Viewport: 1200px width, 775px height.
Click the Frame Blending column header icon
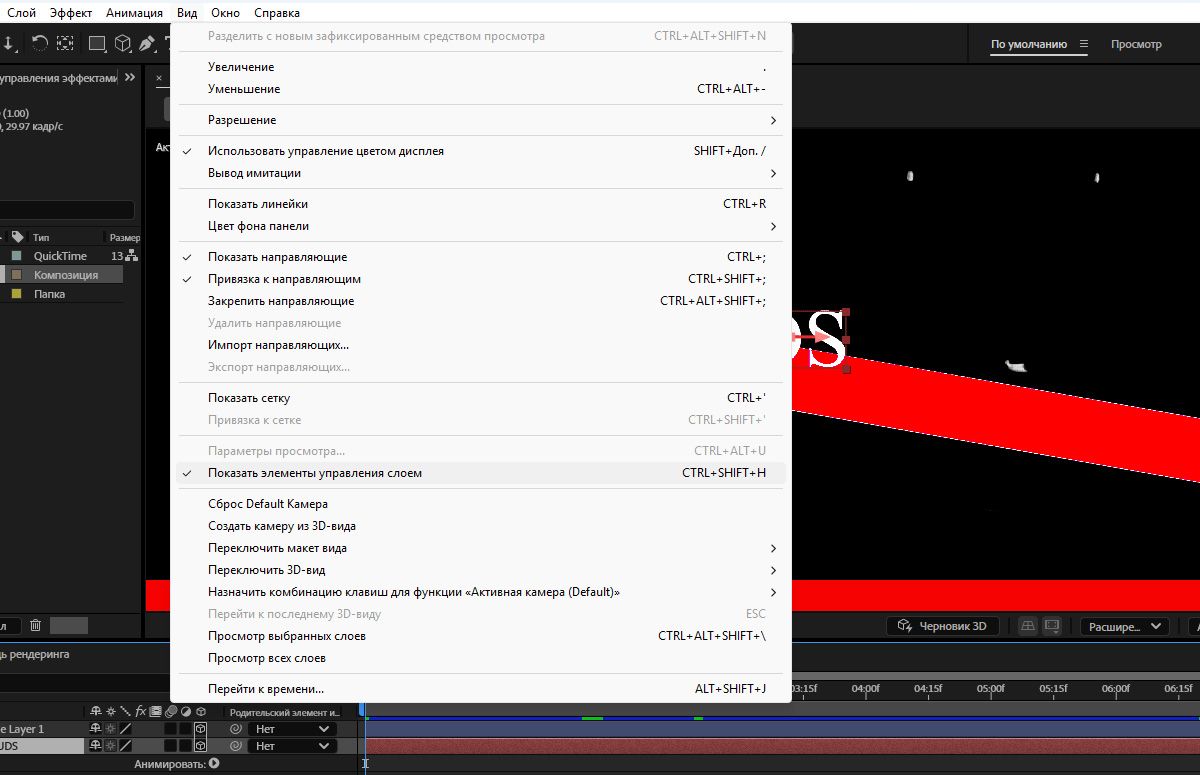coord(156,712)
